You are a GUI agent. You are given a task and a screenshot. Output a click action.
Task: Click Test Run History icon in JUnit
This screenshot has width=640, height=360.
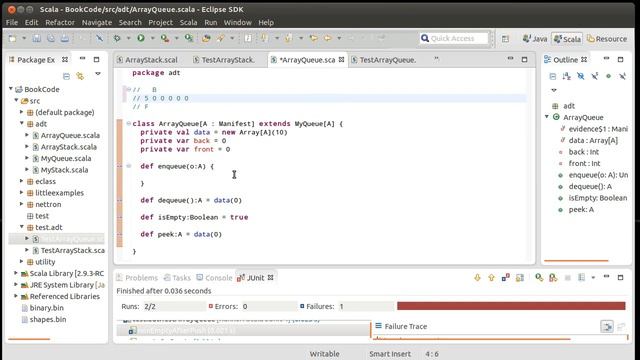pos(581,278)
